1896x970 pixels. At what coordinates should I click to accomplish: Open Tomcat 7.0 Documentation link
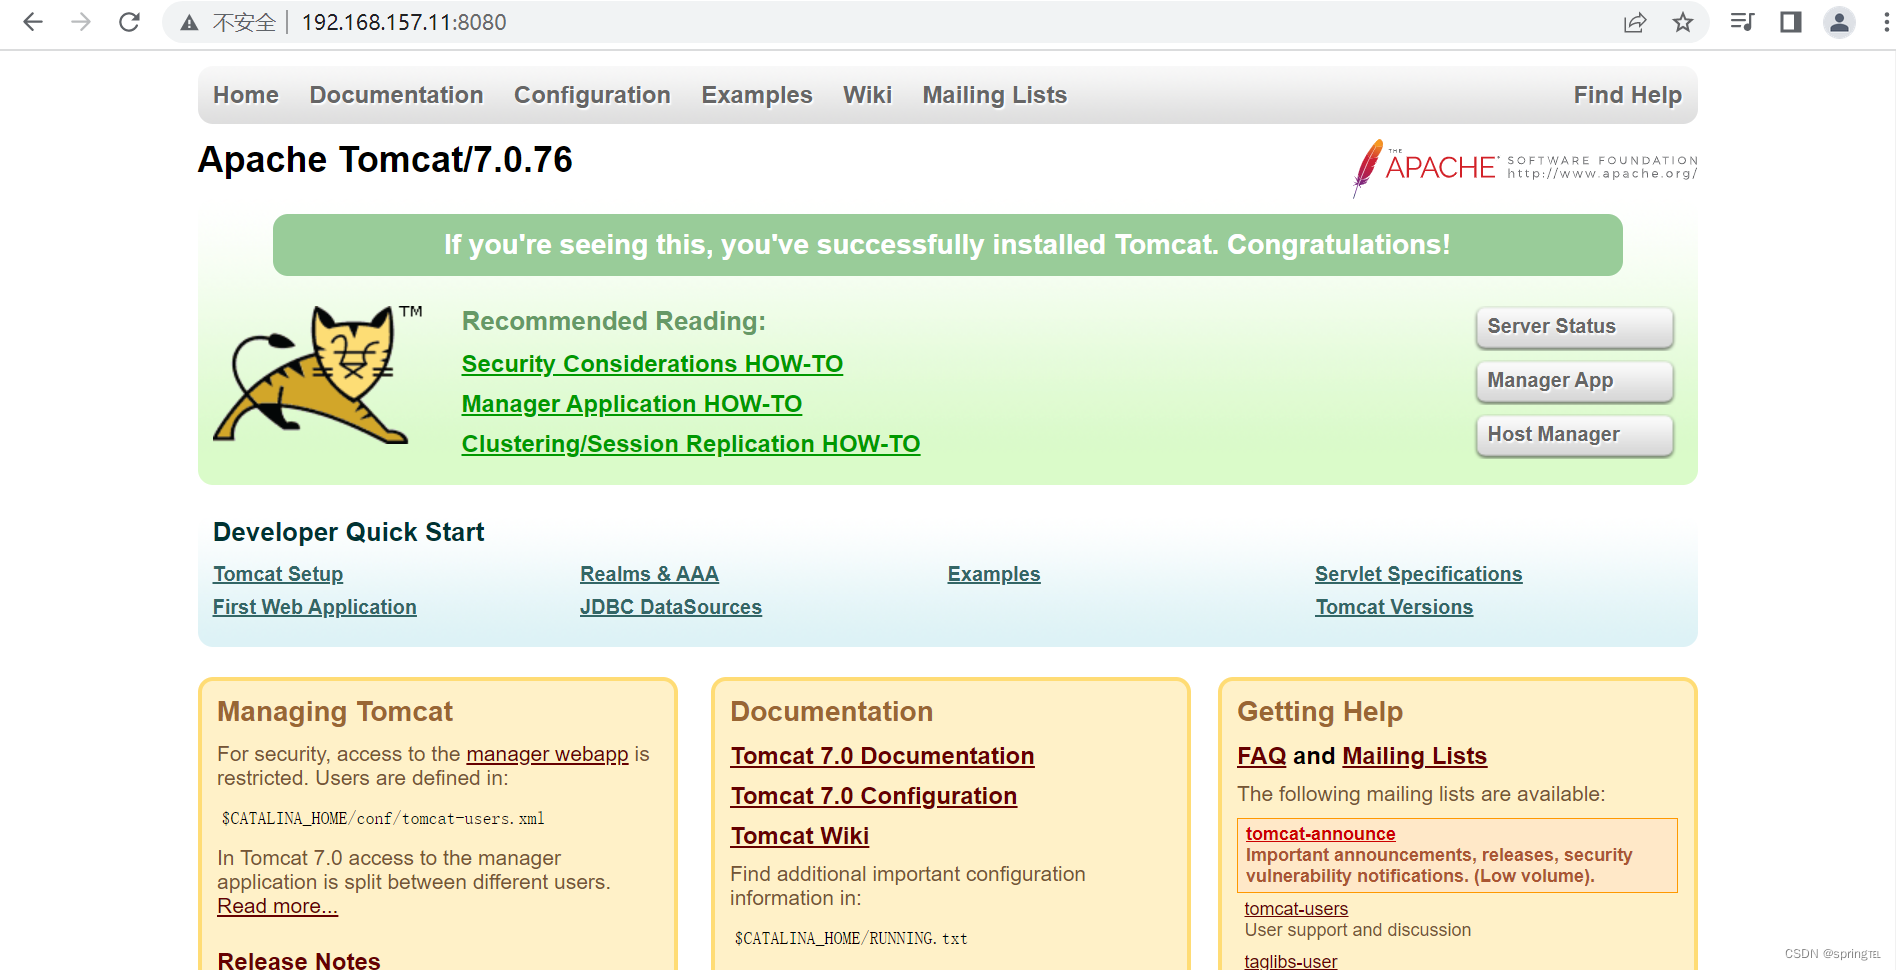882,756
